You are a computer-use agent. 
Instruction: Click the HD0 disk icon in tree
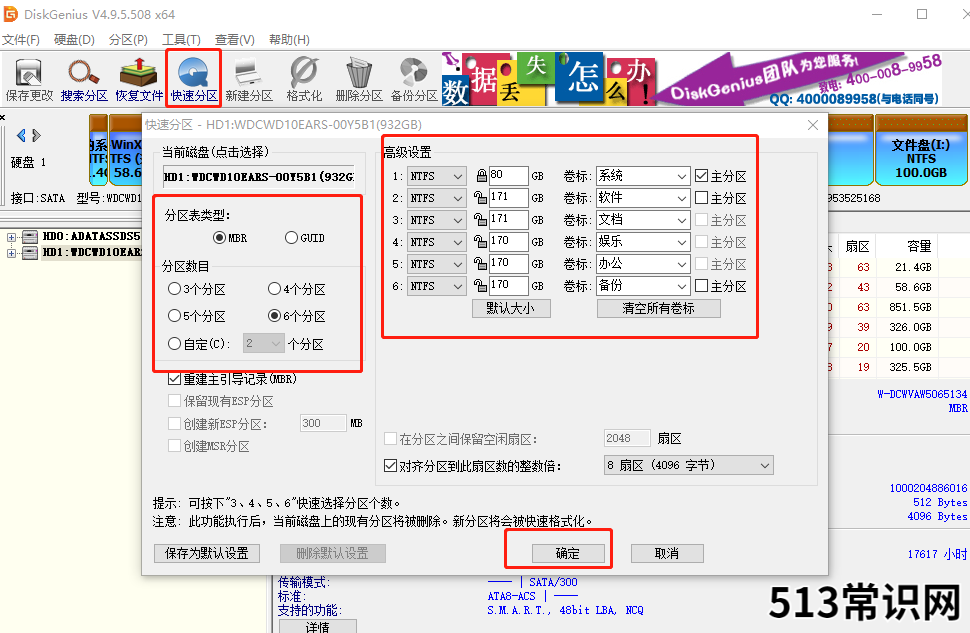[30, 236]
